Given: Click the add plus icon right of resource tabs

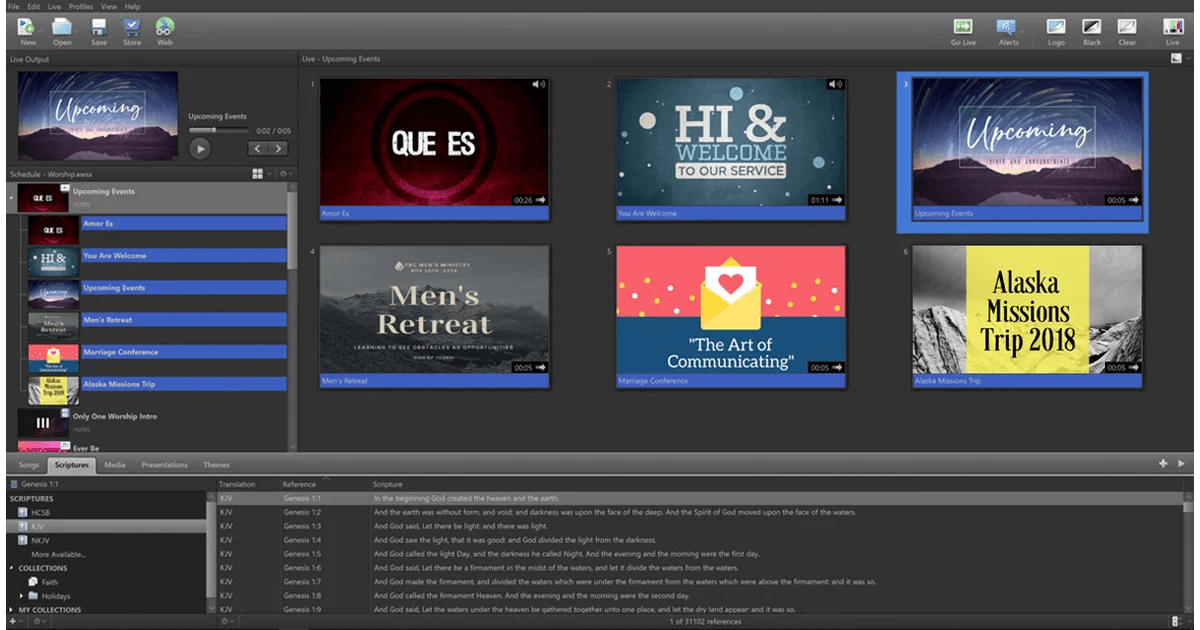Looking at the screenshot, I should [x=1163, y=464].
